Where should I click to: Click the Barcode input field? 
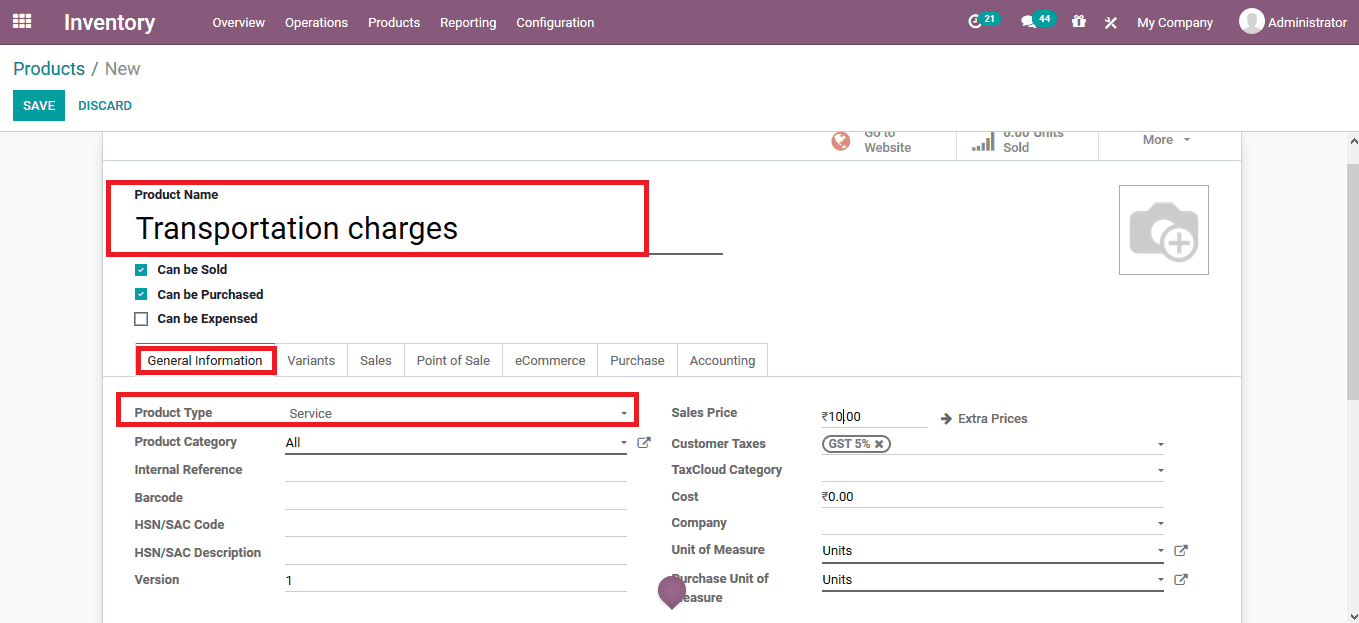click(x=456, y=498)
